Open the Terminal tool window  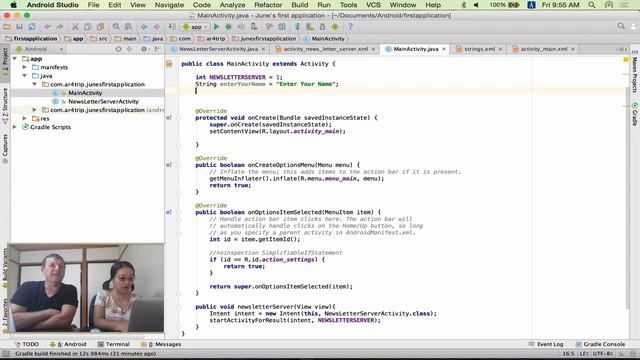click(113, 344)
